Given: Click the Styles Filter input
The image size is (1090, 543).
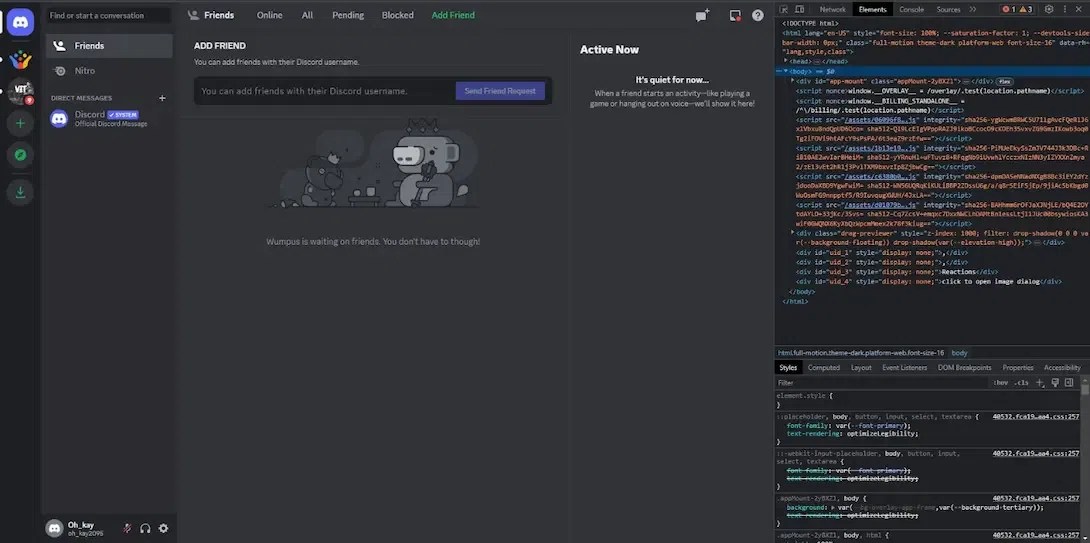Looking at the screenshot, I should click(x=883, y=382).
